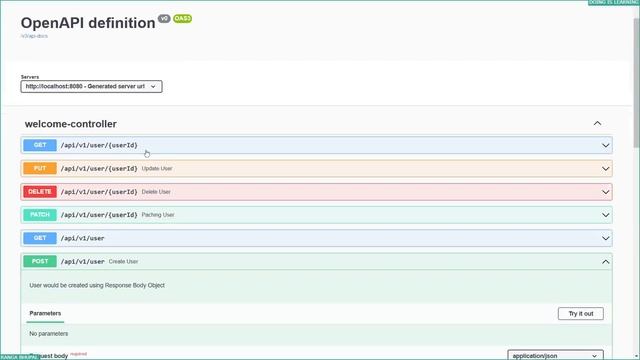The image size is (640, 360).
Task: Click the GET badge for /api/v1/user
Action: pyautogui.click(x=40, y=238)
